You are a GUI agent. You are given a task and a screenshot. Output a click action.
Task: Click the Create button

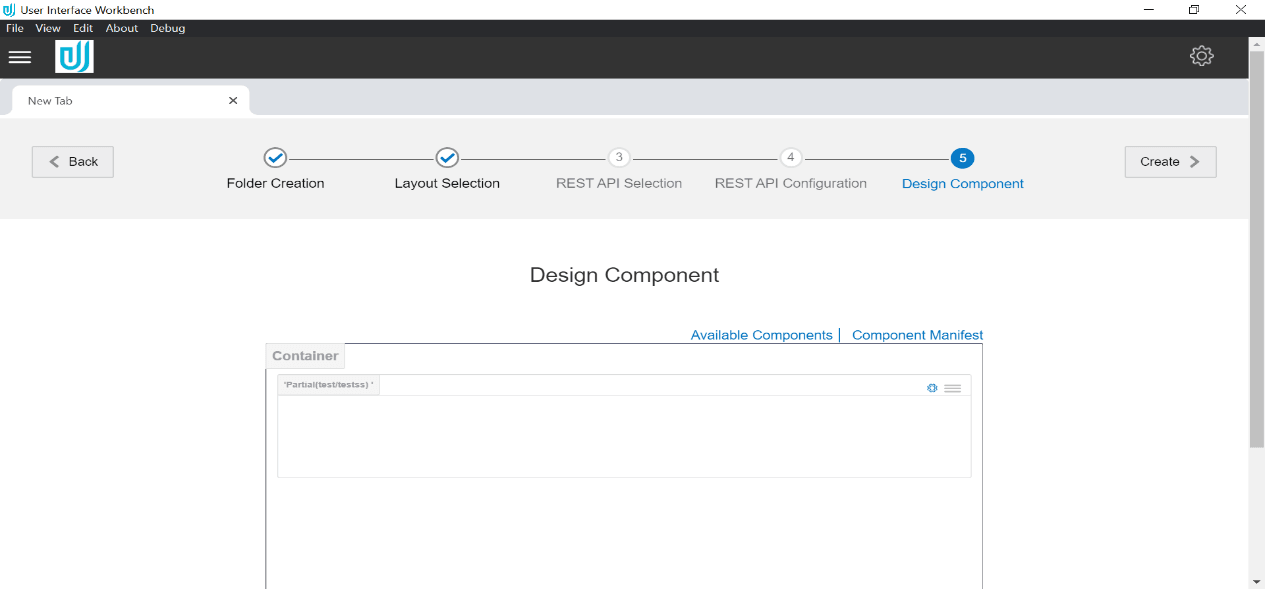1169,161
